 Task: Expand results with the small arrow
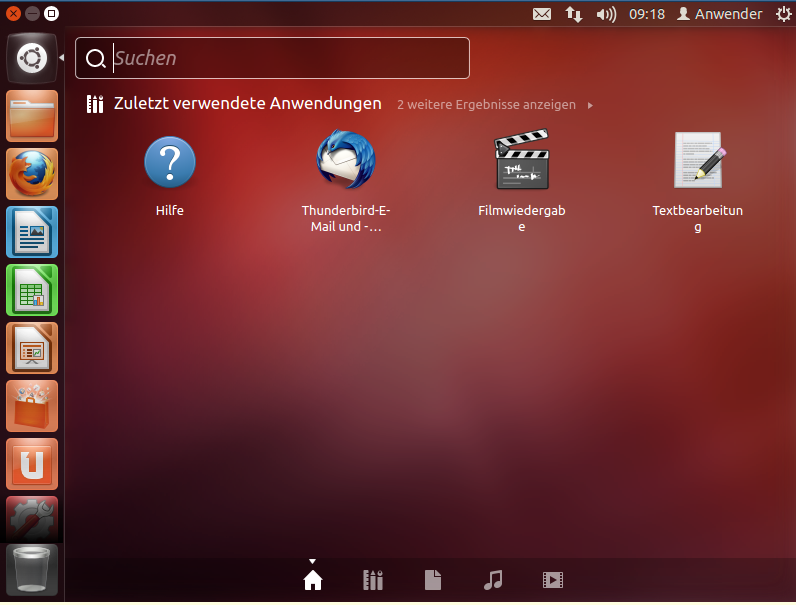(x=590, y=105)
